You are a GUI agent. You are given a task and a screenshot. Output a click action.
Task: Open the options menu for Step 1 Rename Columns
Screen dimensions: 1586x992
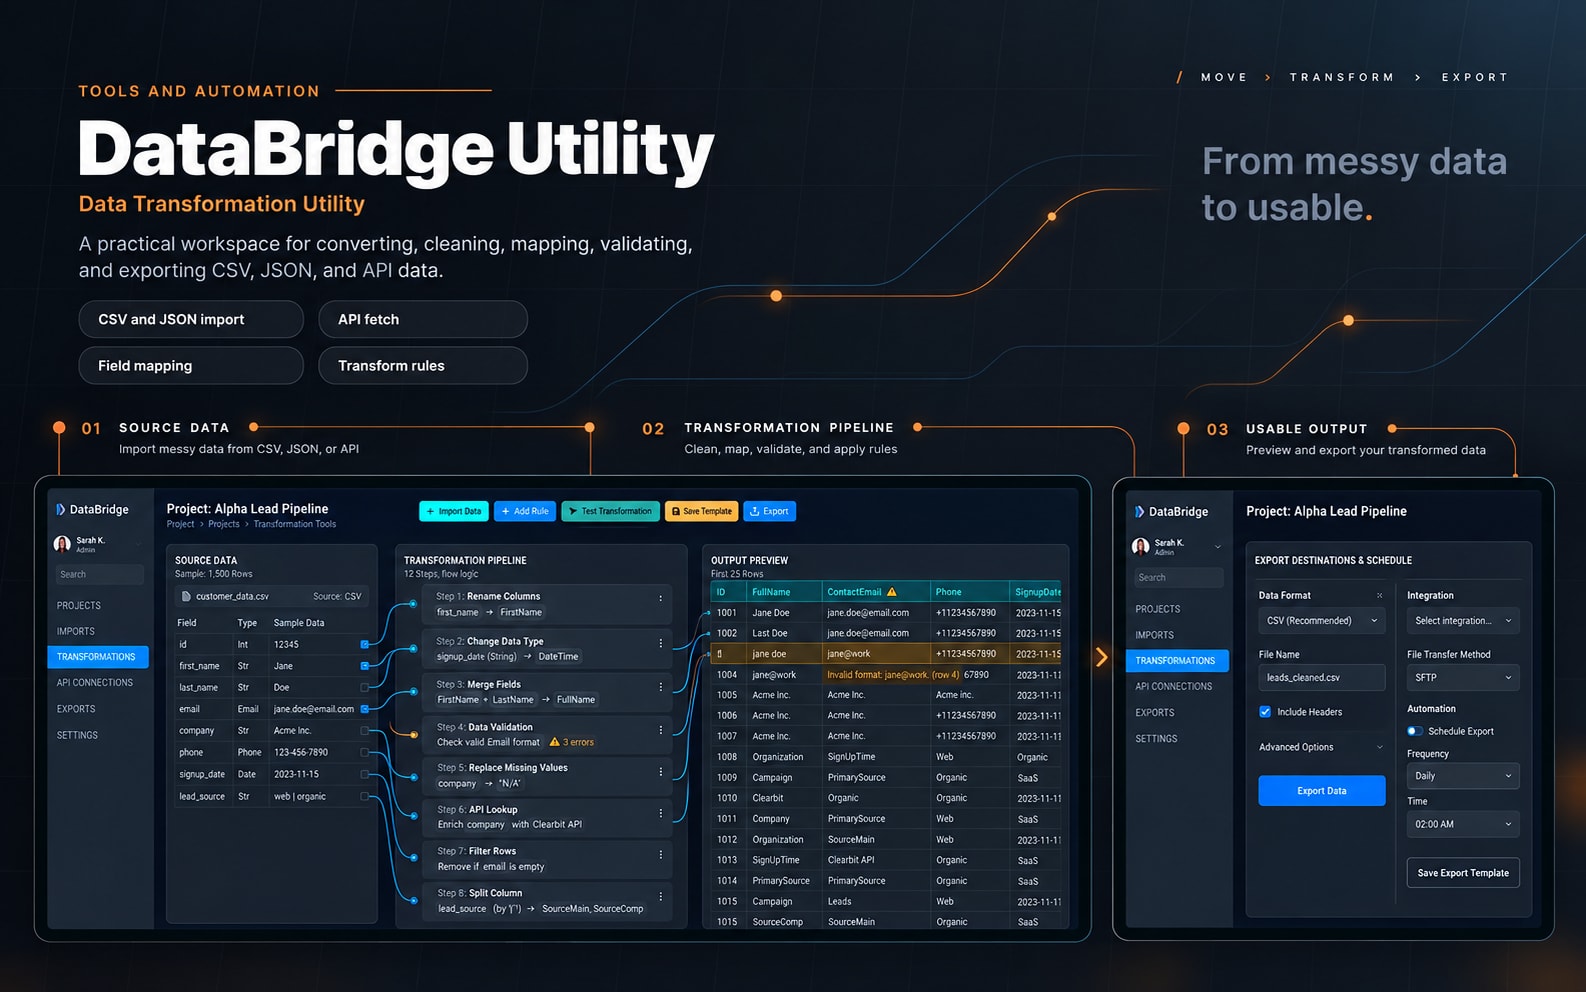660,598
